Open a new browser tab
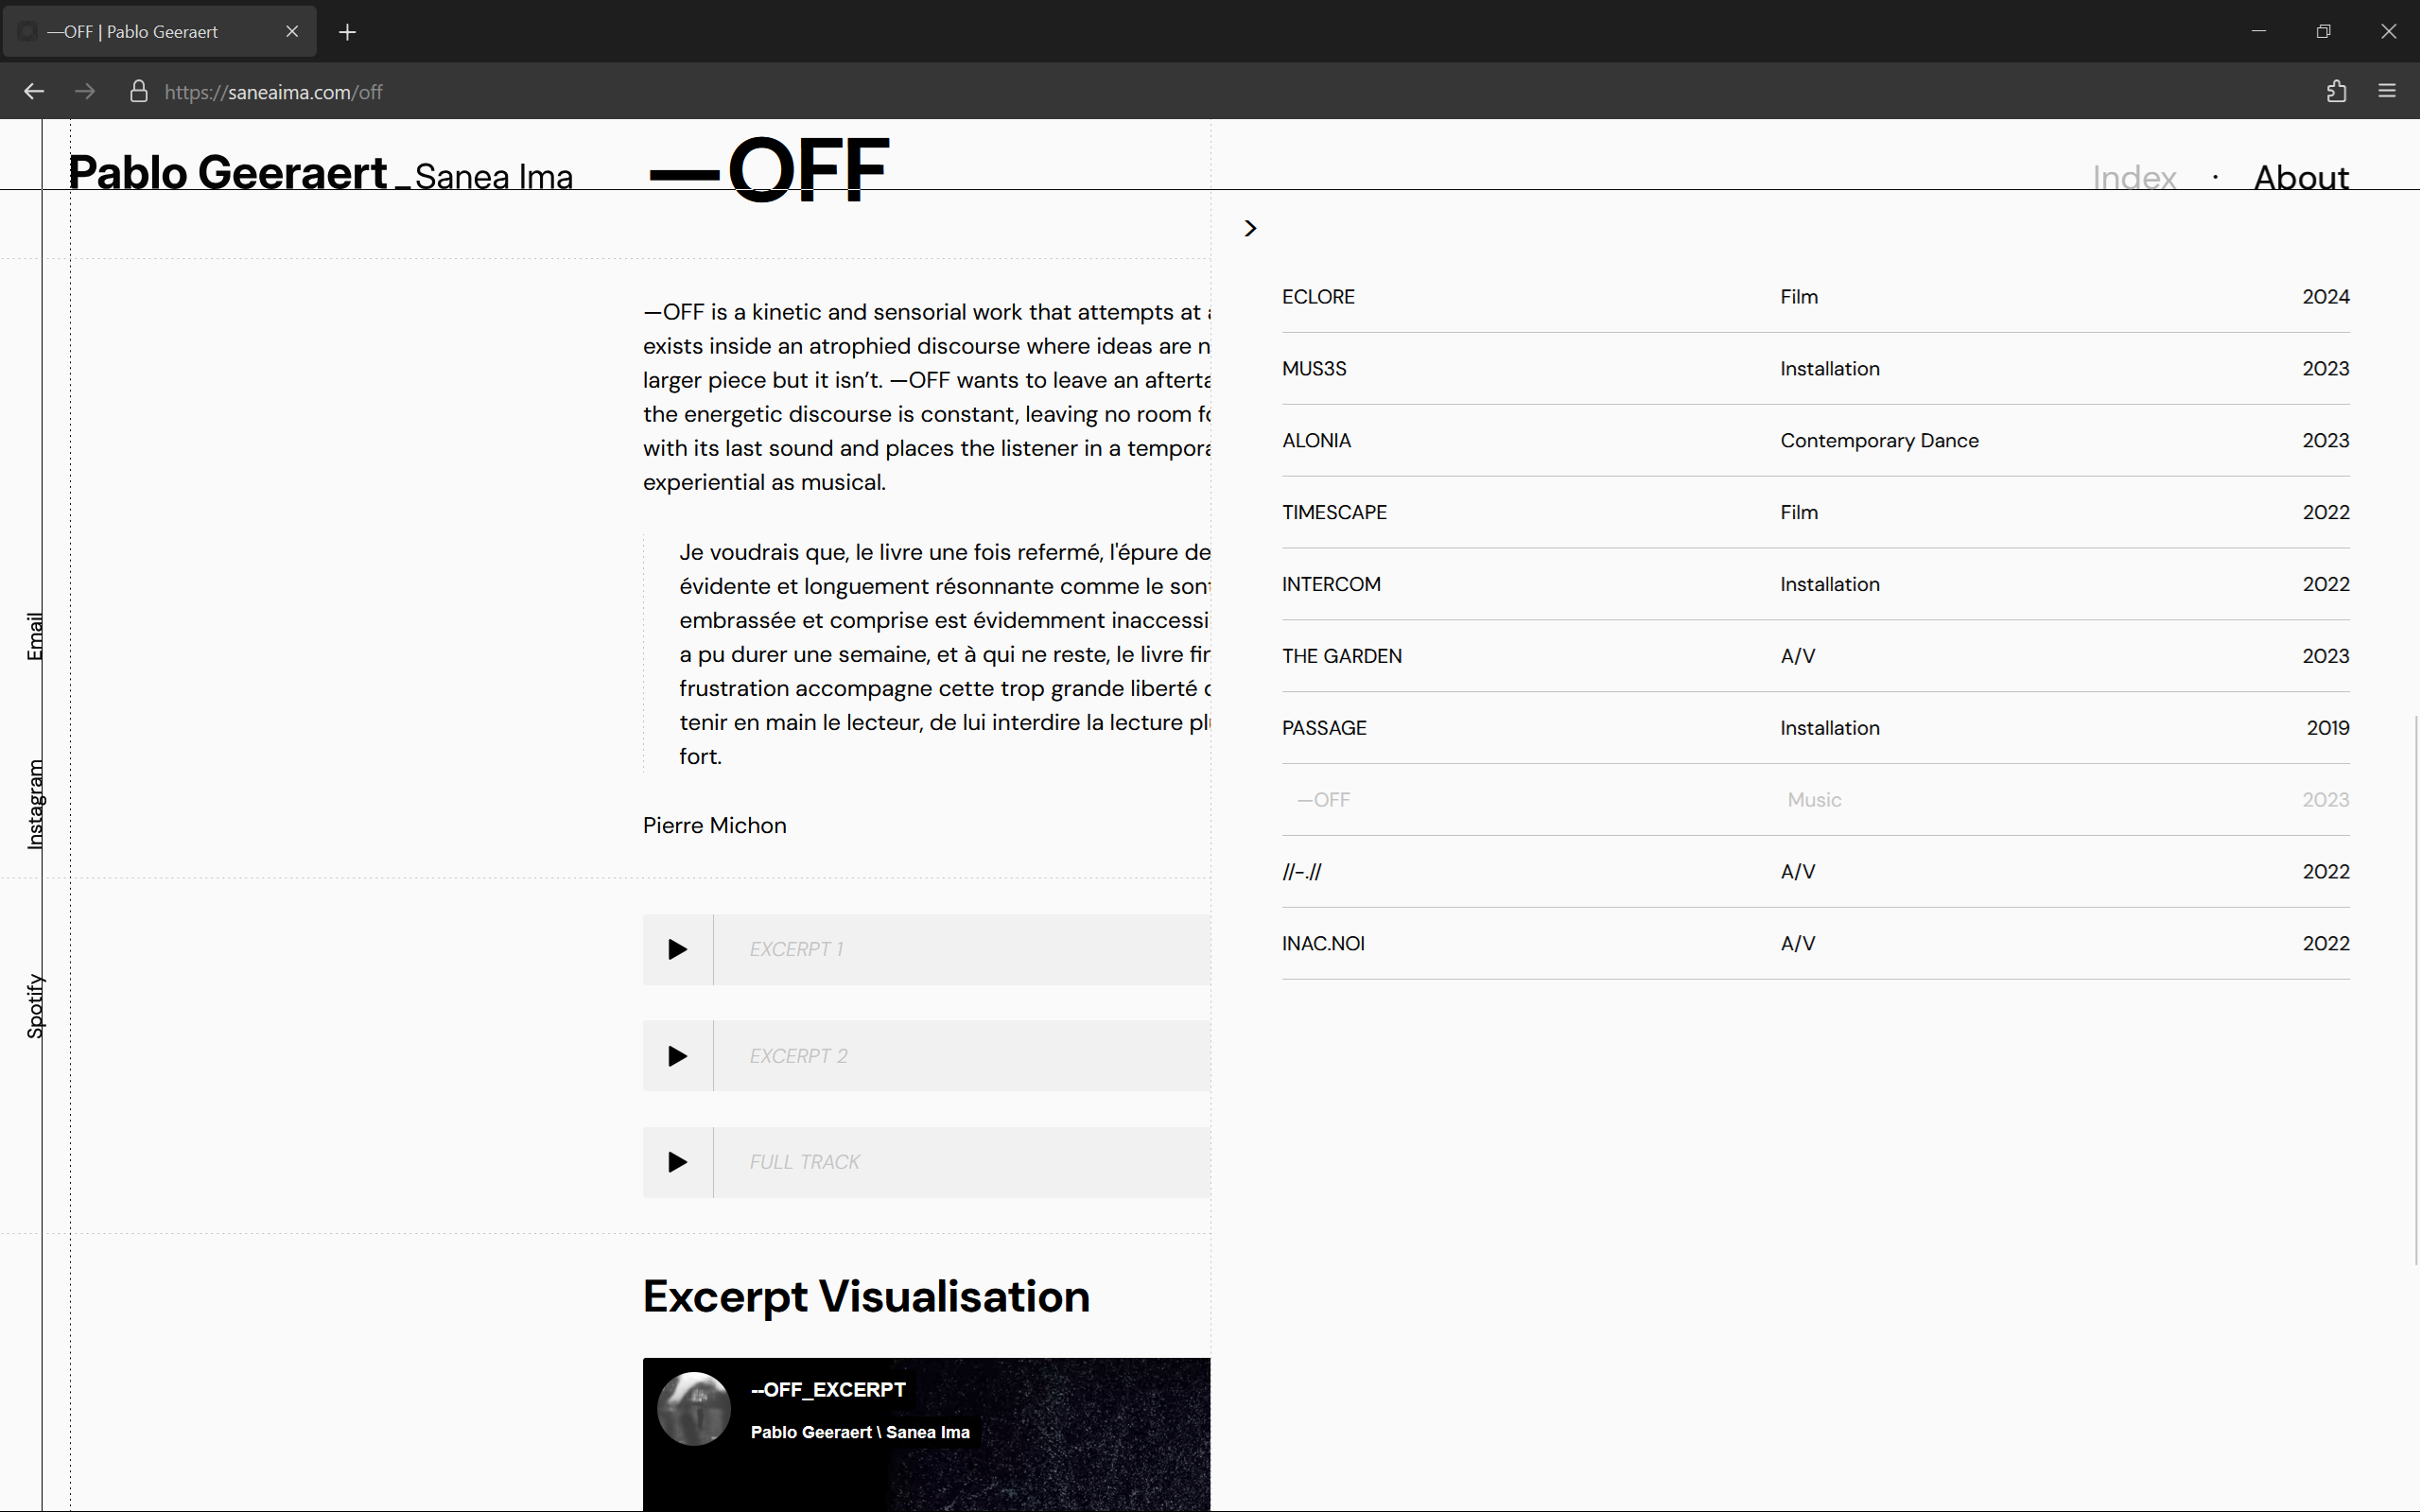 tap(347, 32)
